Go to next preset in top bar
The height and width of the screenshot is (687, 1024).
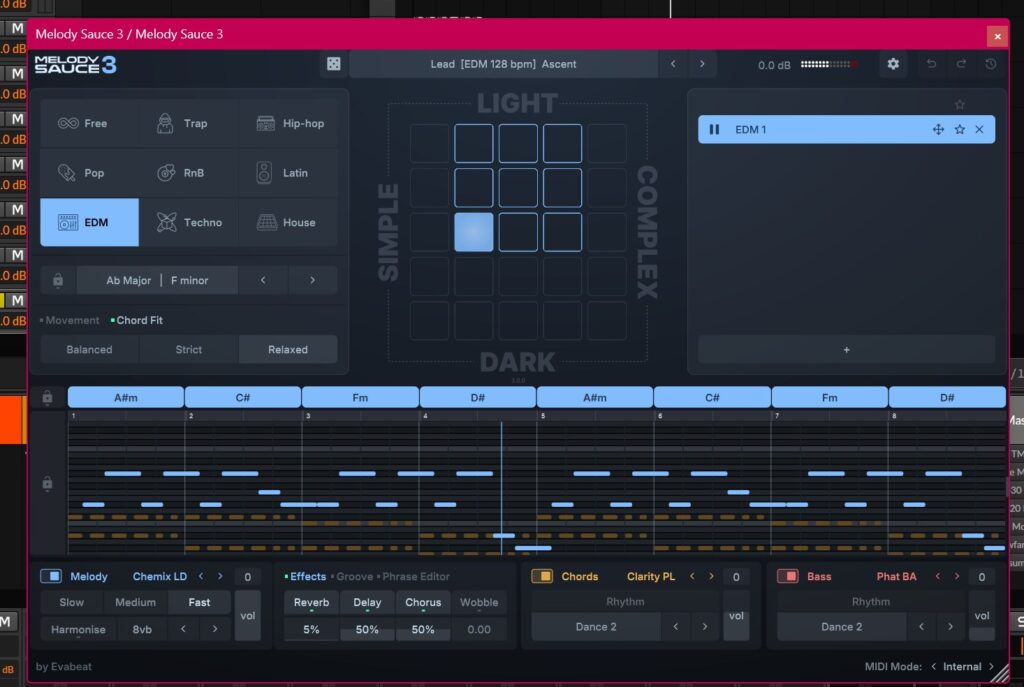tap(702, 64)
